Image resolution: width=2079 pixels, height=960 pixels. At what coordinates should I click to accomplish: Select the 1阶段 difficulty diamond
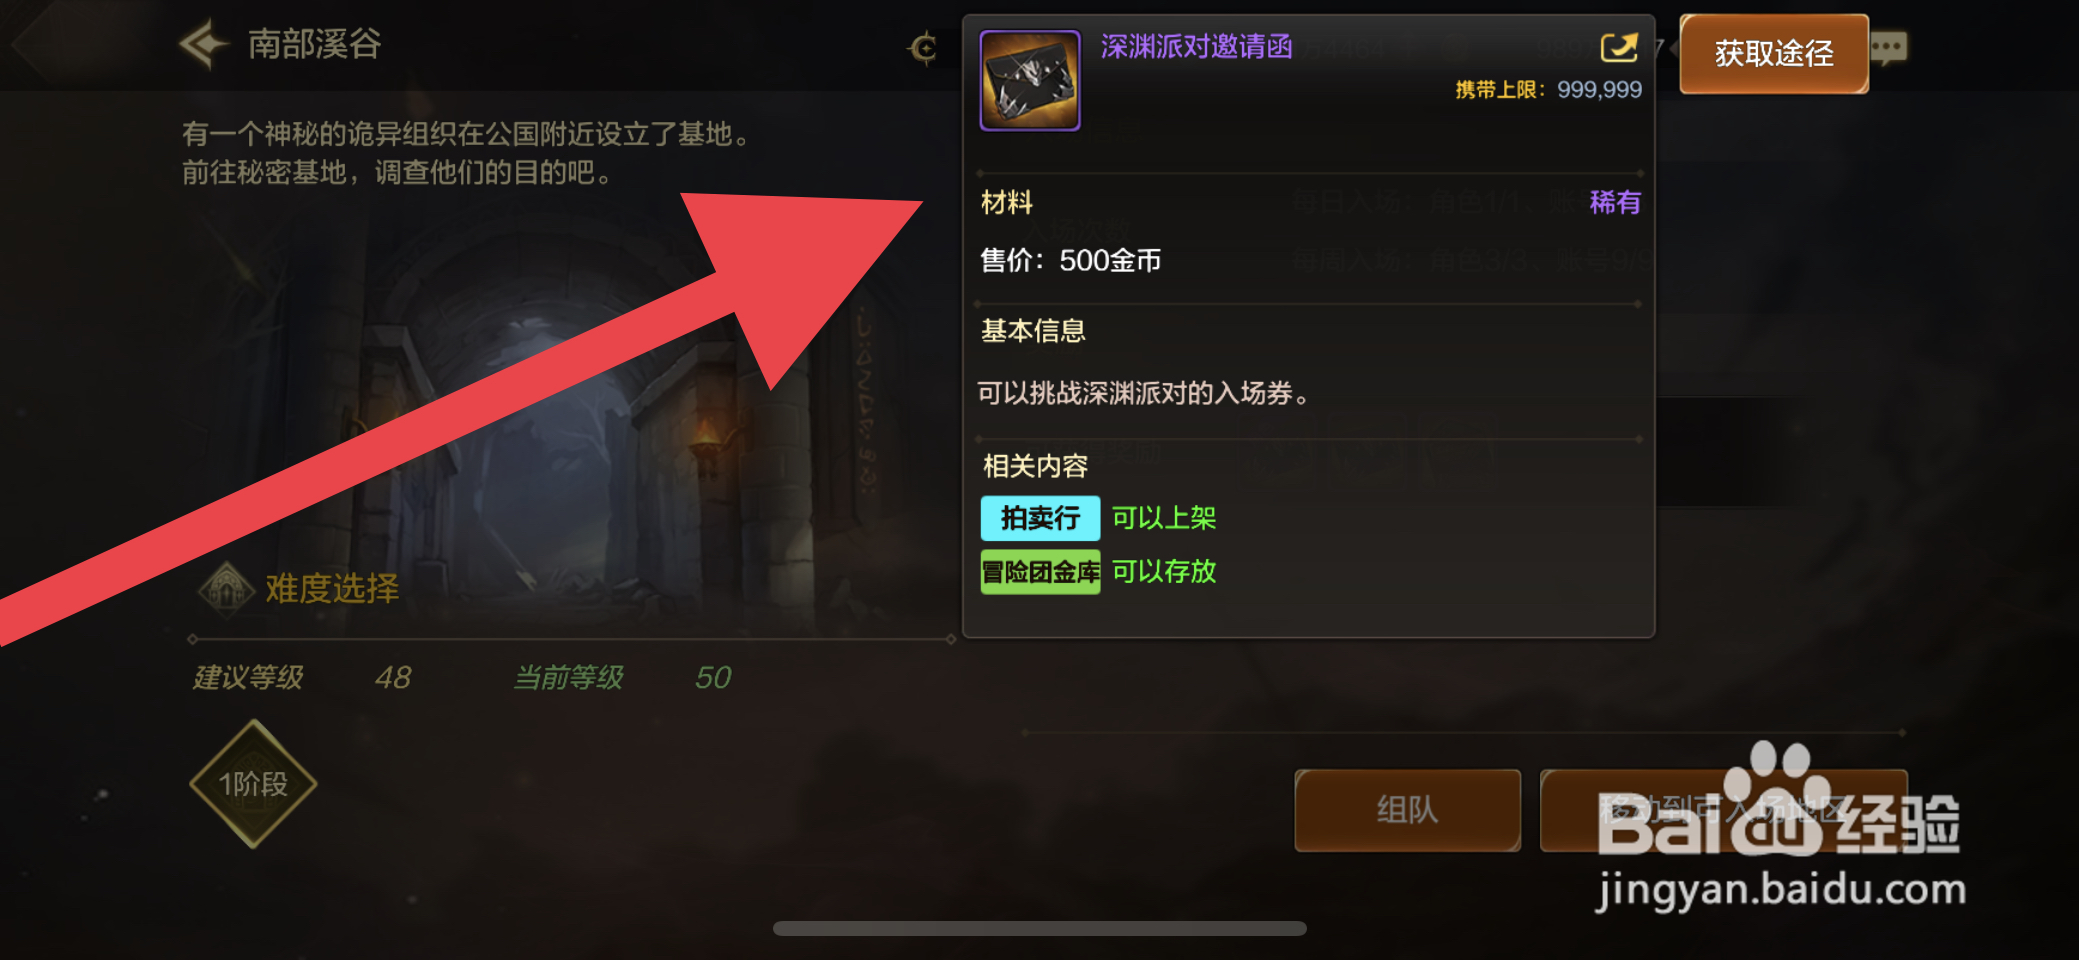pyautogui.click(x=254, y=784)
